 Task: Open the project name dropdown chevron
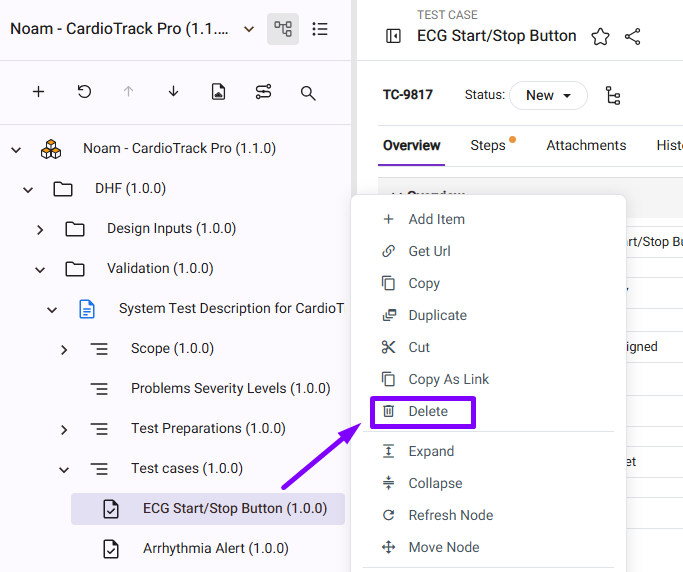coord(249,29)
